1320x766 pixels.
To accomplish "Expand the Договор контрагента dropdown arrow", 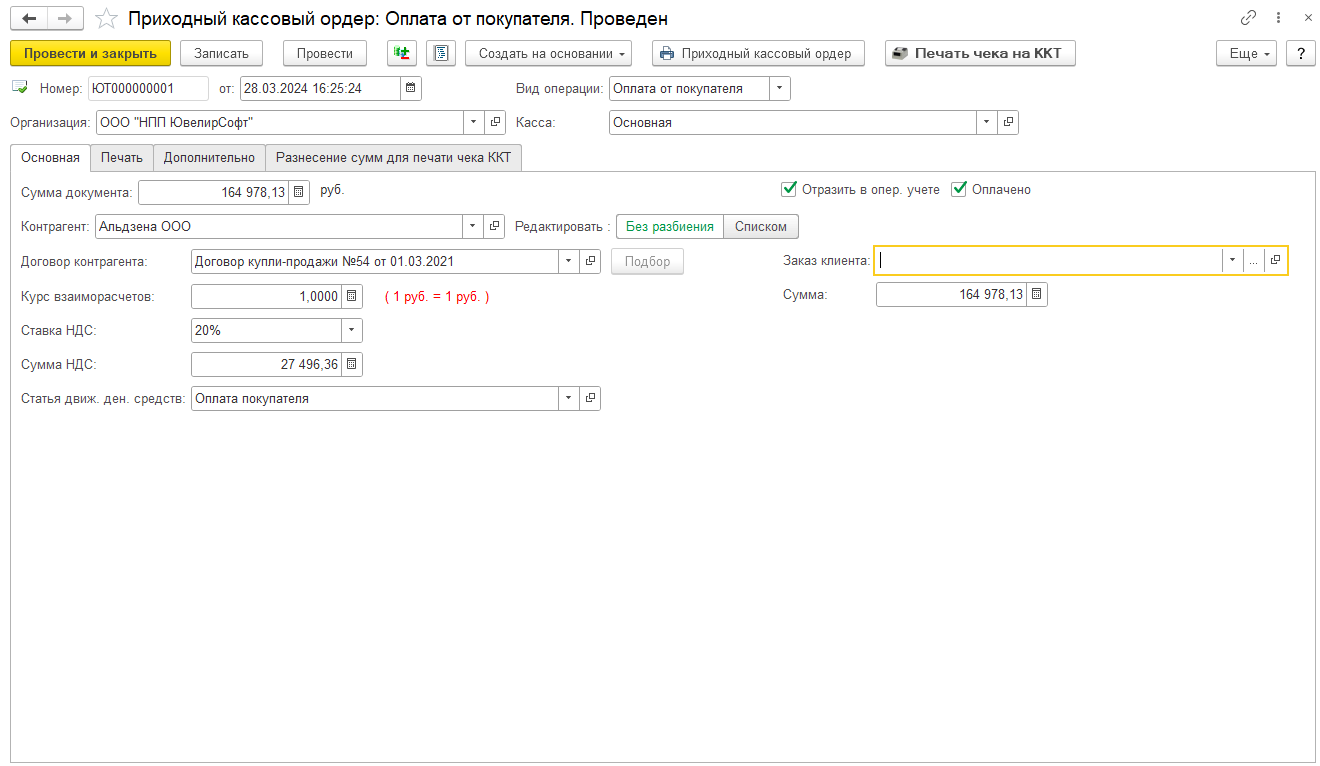I will pyautogui.click(x=569, y=261).
